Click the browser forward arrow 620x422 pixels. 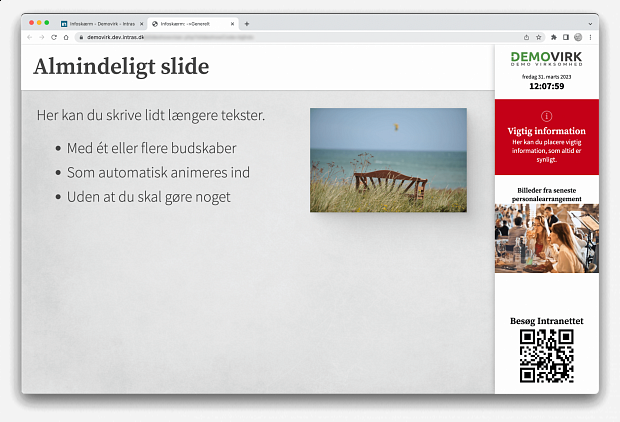pos(42,37)
